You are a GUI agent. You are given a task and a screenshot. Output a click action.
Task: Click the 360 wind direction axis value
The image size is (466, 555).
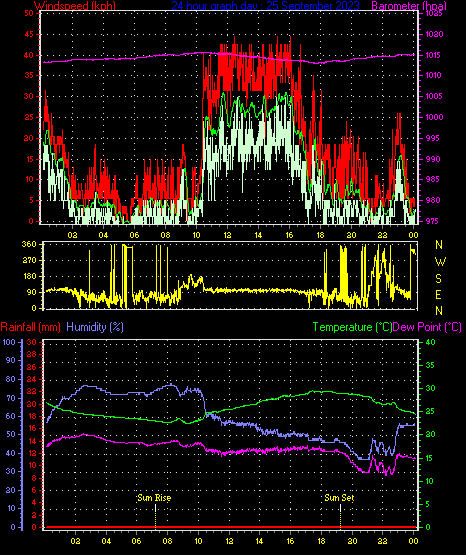click(29, 244)
